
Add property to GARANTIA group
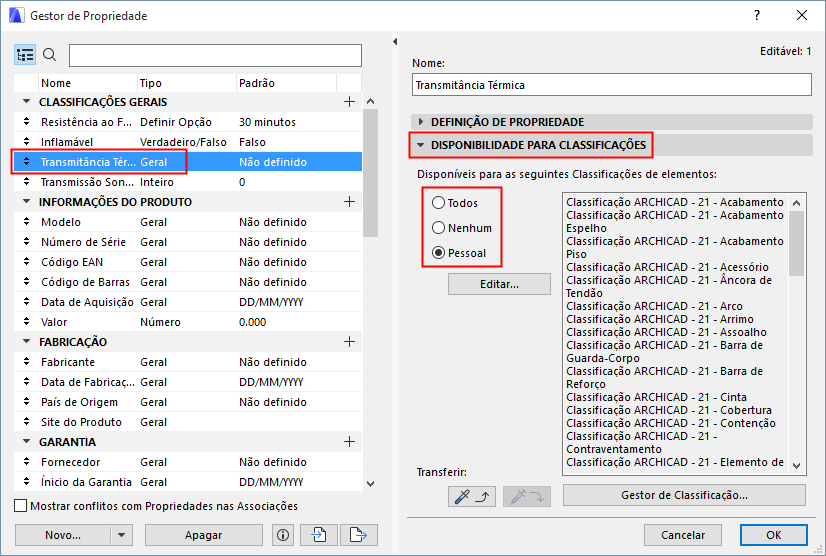pos(349,442)
